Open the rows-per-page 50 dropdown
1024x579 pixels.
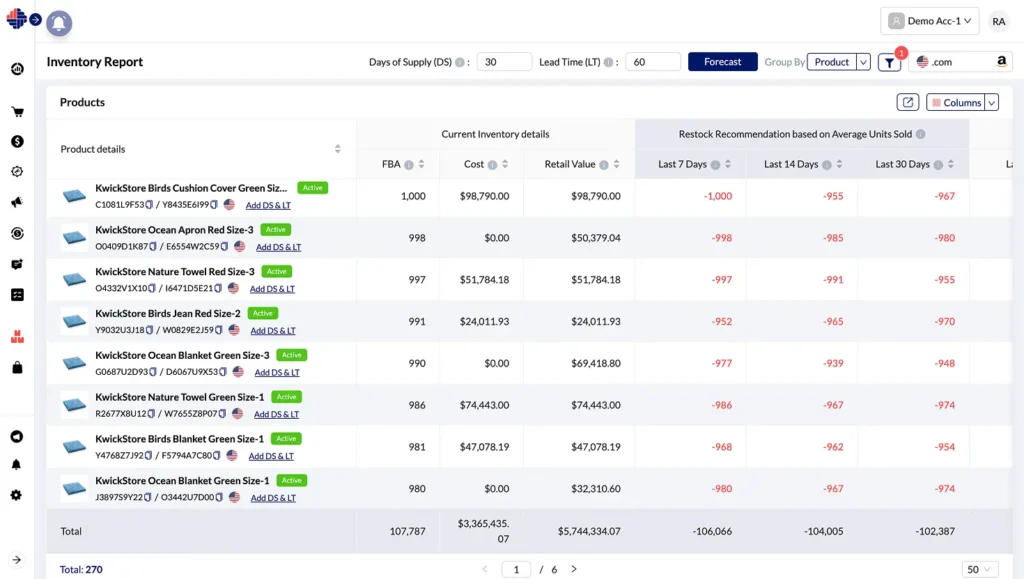coord(979,569)
